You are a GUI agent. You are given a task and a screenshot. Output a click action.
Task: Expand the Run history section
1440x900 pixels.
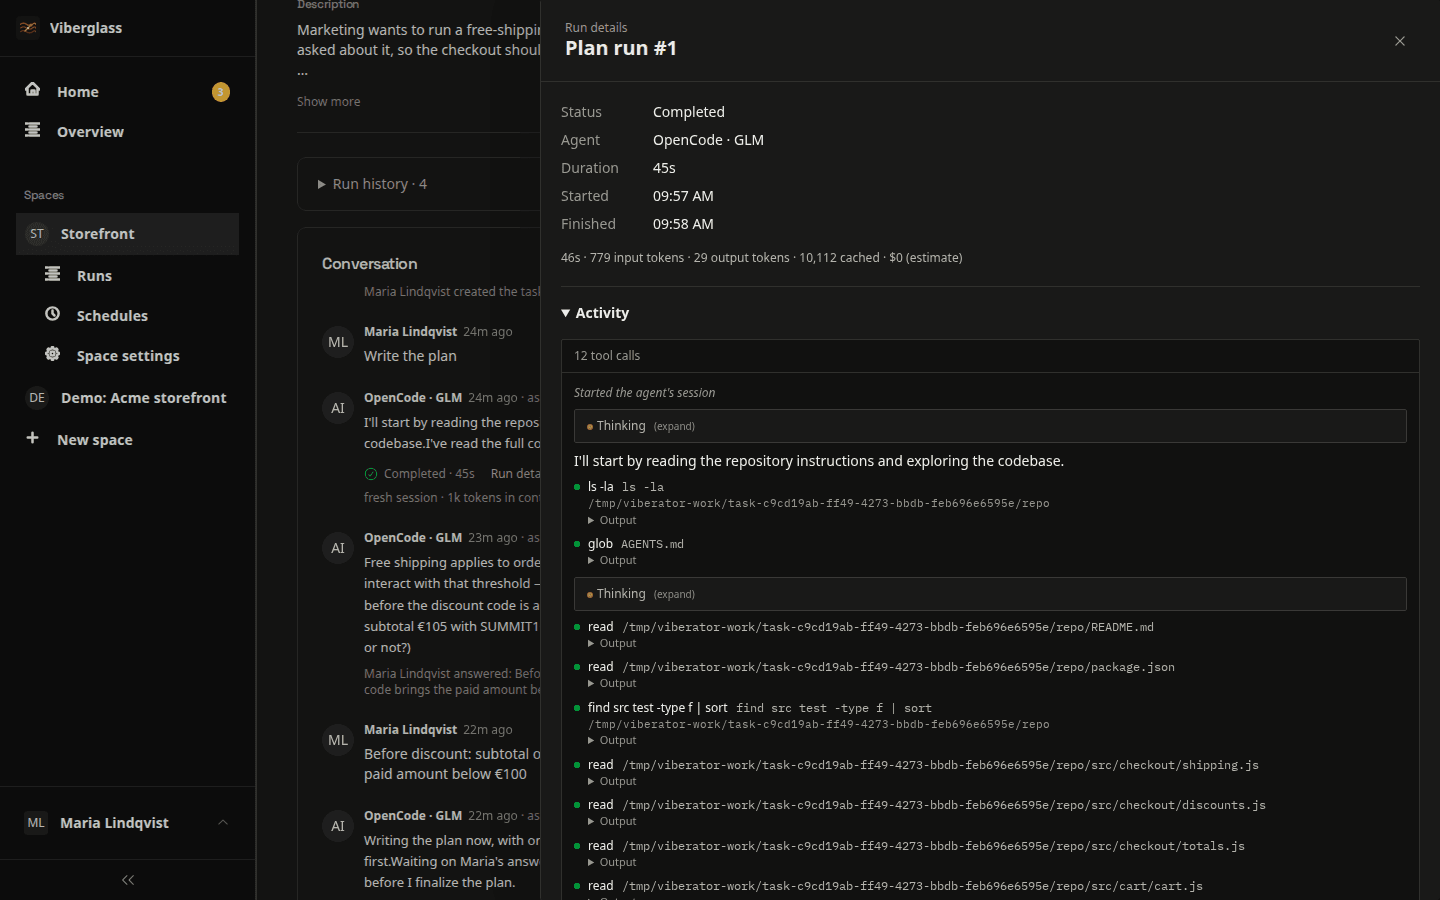pos(372,184)
